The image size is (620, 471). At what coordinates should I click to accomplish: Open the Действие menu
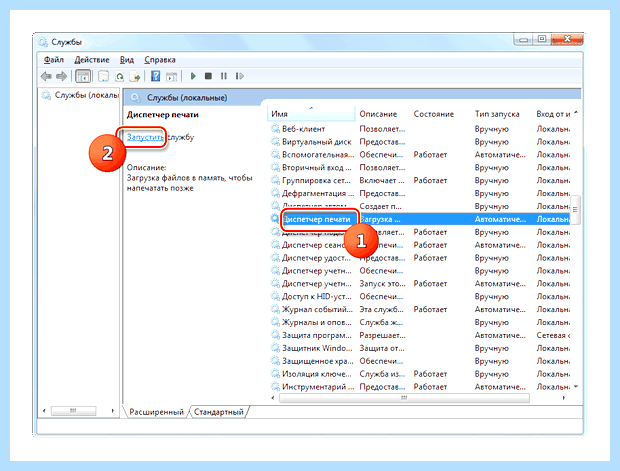click(92, 60)
